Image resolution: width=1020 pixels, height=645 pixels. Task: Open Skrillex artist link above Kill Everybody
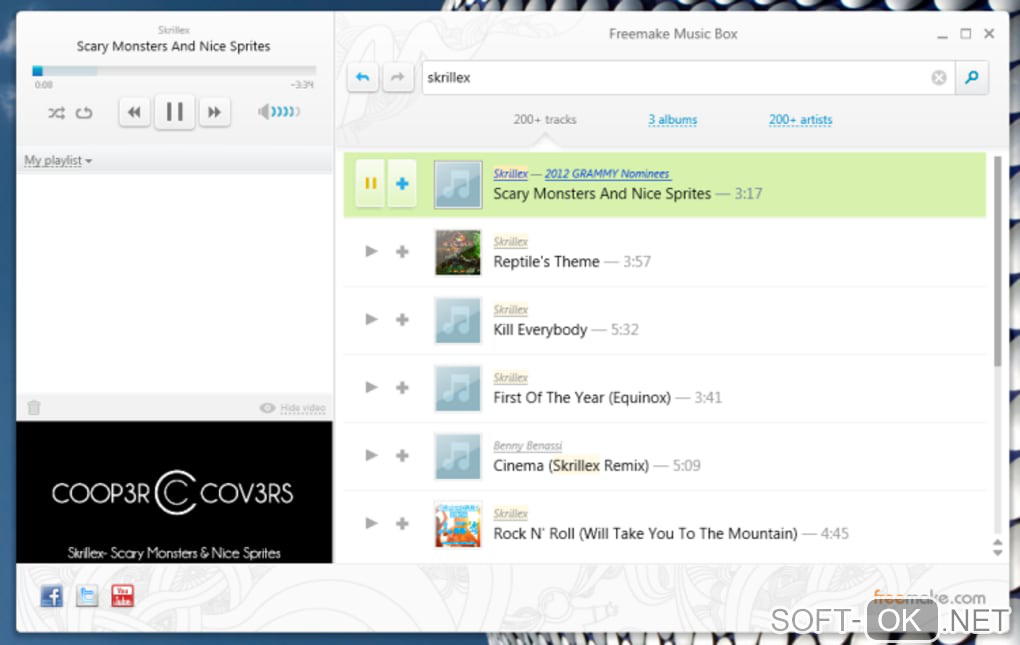click(511, 309)
